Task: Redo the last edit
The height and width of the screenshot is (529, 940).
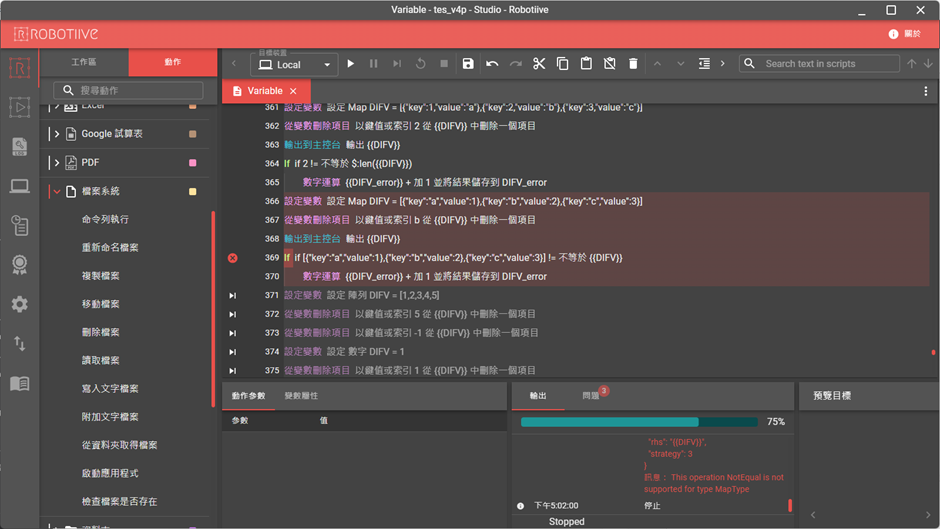Action: click(x=516, y=64)
